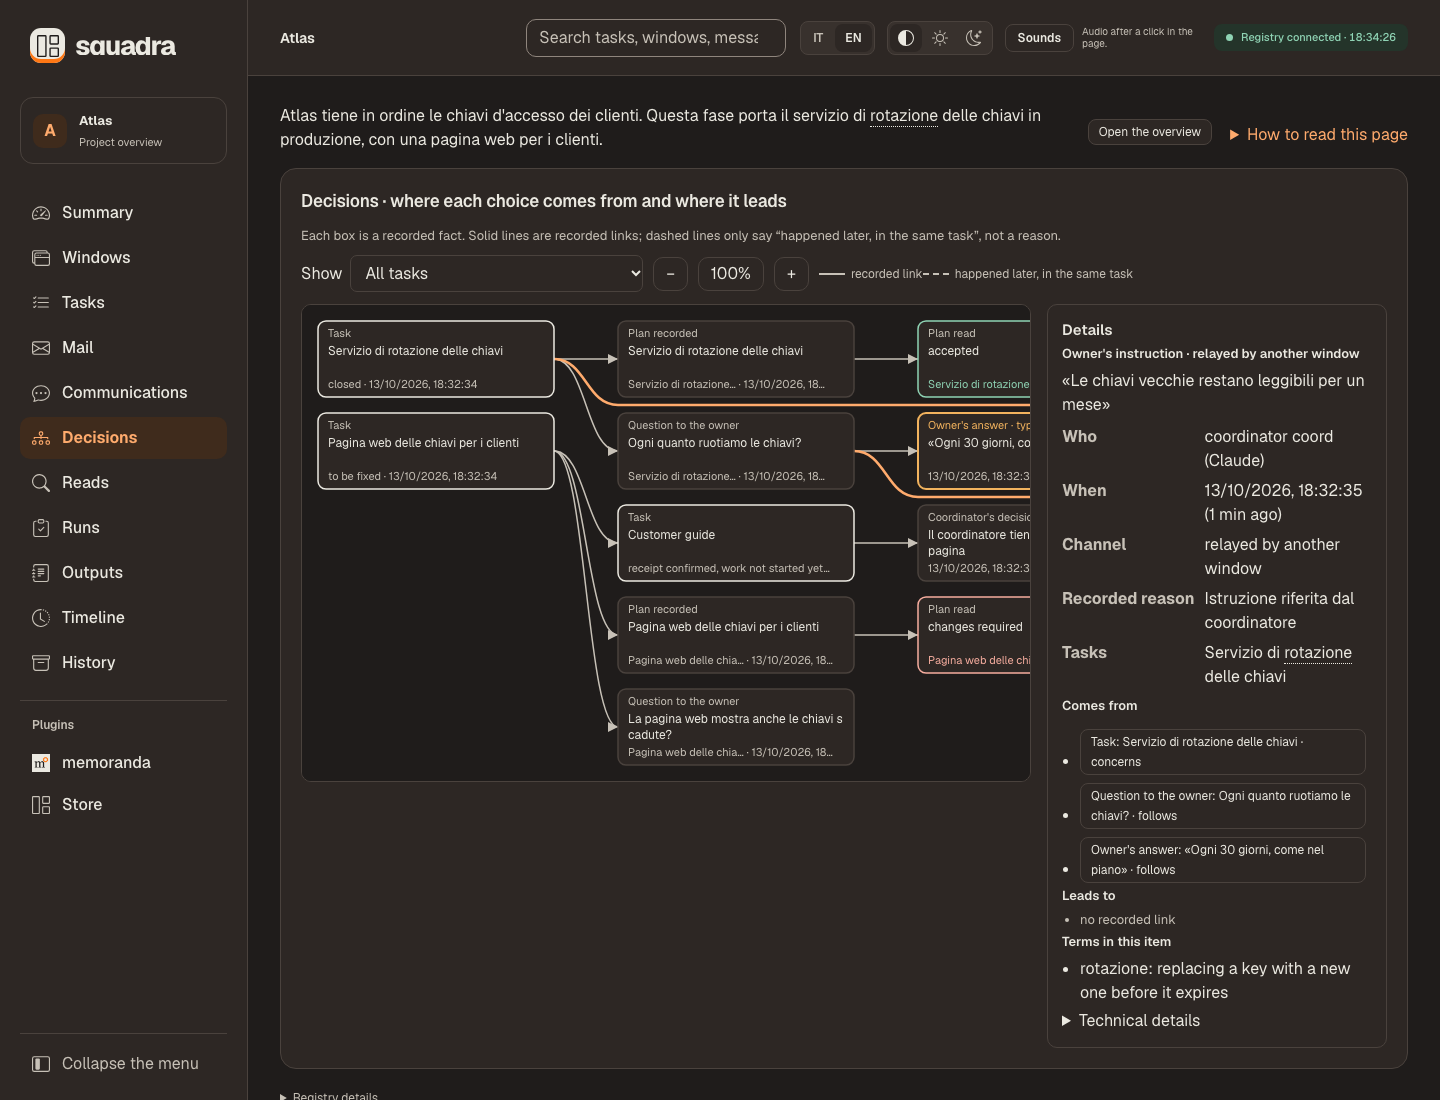Viewport: 1440px width, 1100px height.
Task: Click the Windows sidebar icon
Action: click(41, 258)
